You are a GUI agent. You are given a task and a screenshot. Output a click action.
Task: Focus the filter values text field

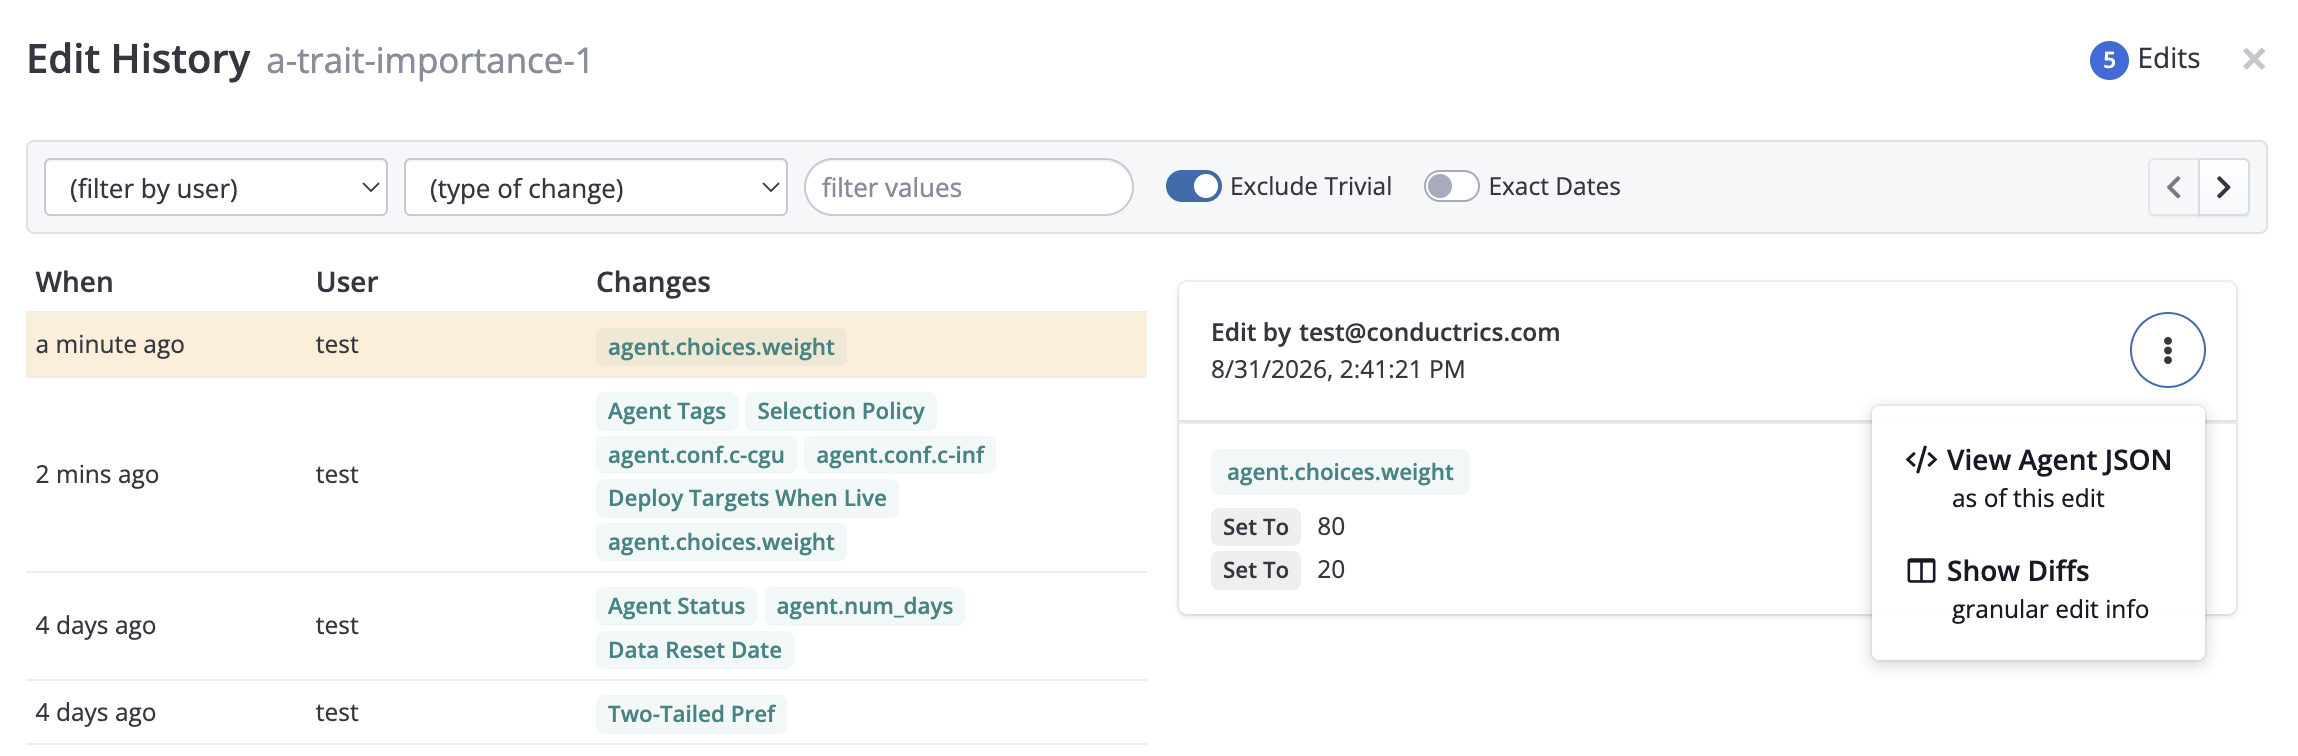tap(968, 188)
